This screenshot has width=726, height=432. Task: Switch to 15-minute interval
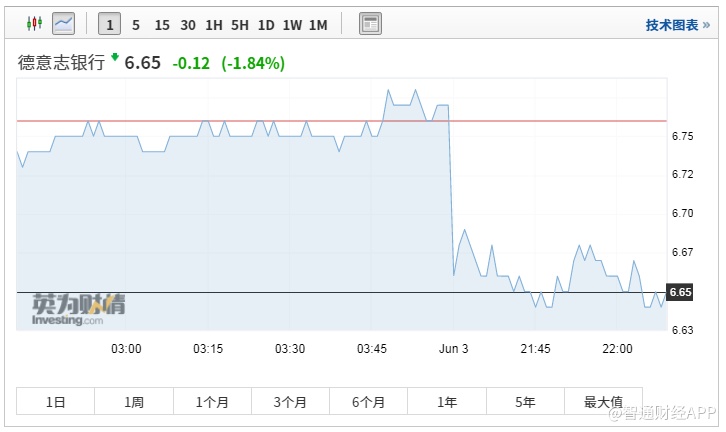coord(161,25)
